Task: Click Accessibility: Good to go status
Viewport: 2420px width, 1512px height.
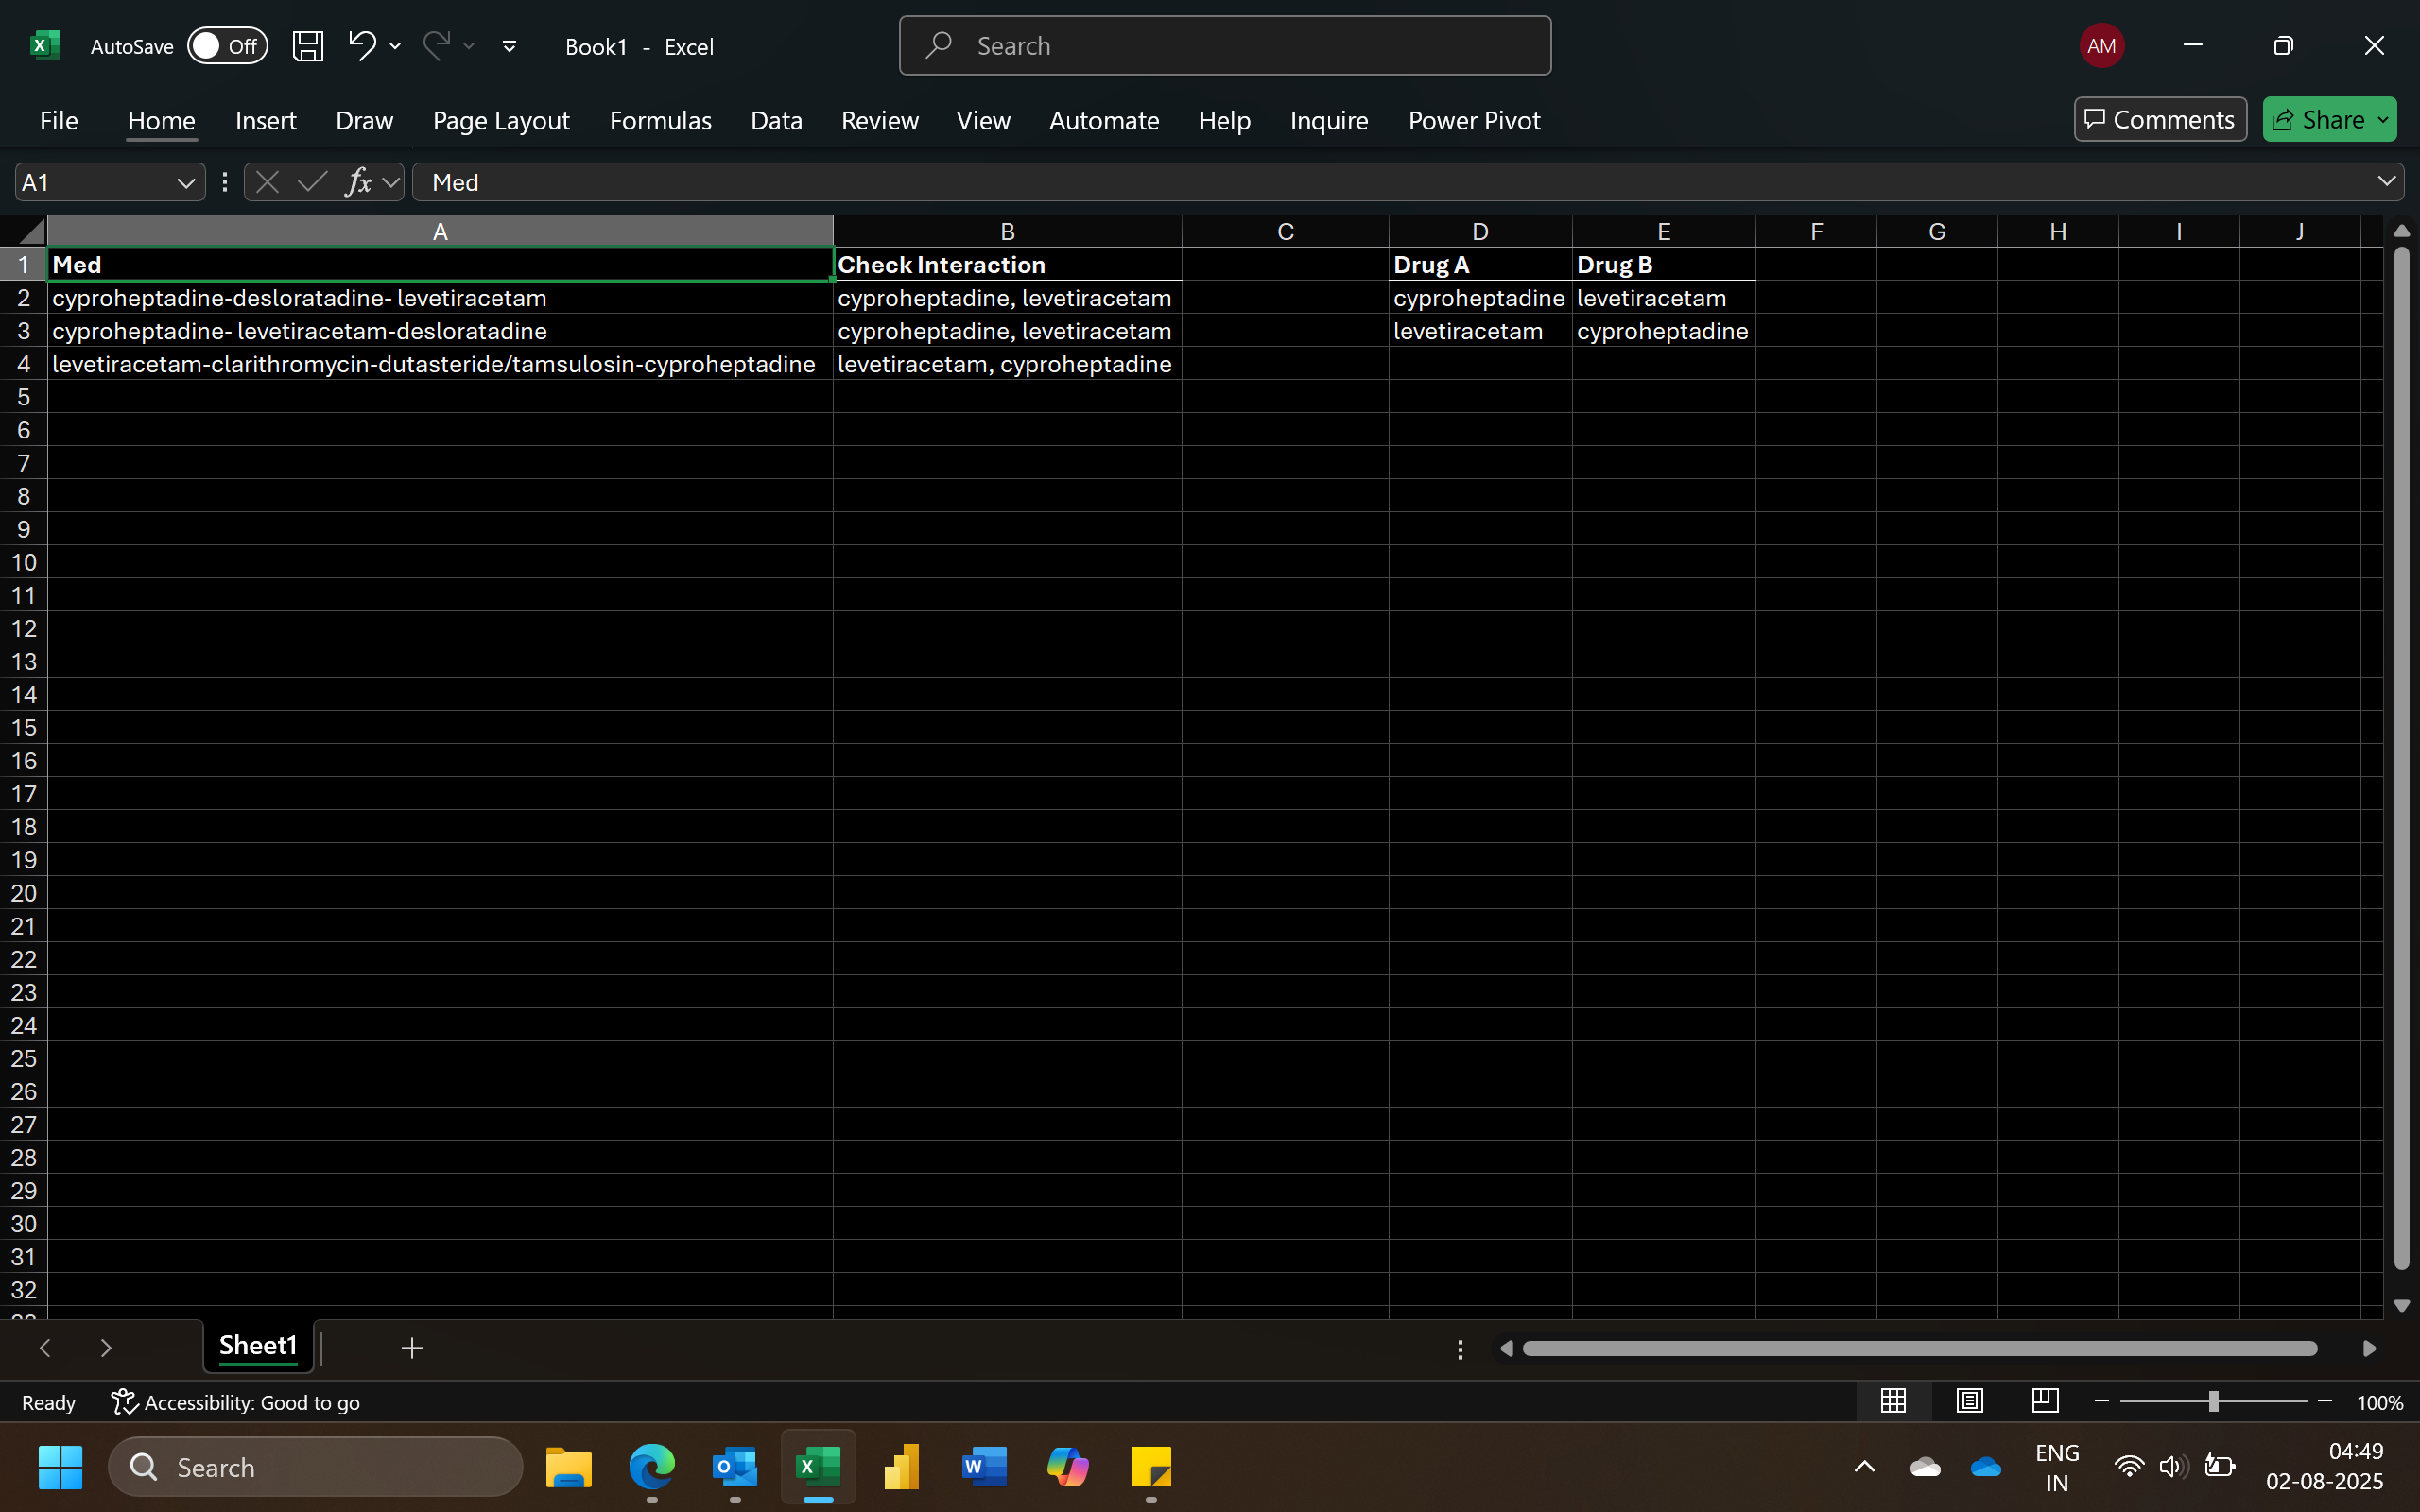Action: point(236,1403)
